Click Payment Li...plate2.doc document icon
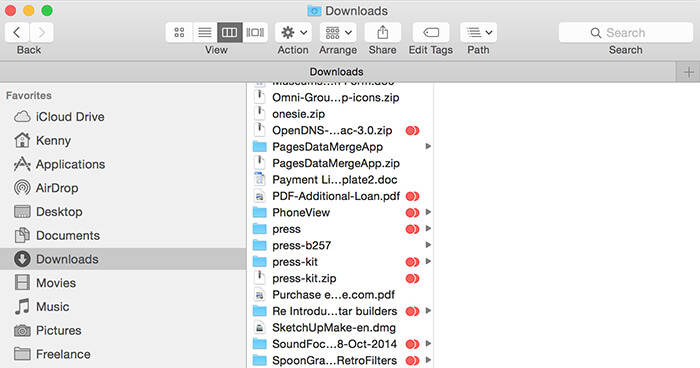 coord(259,180)
